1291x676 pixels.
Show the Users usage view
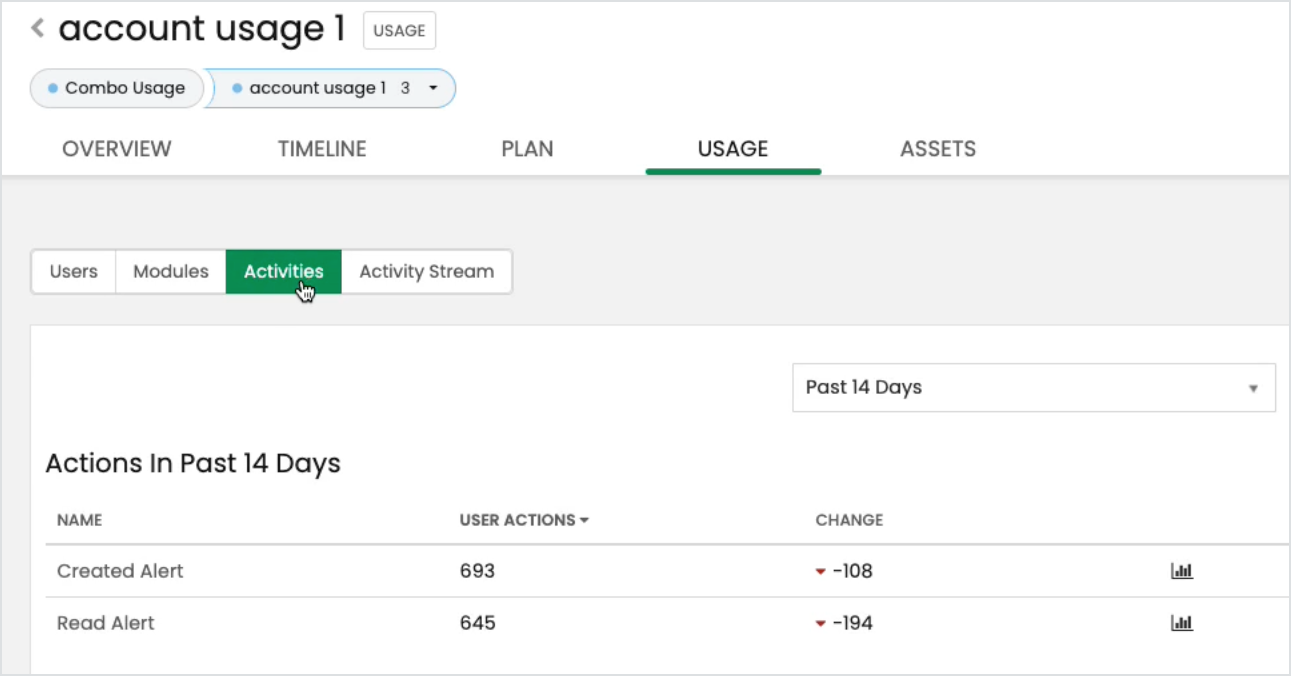(x=74, y=272)
